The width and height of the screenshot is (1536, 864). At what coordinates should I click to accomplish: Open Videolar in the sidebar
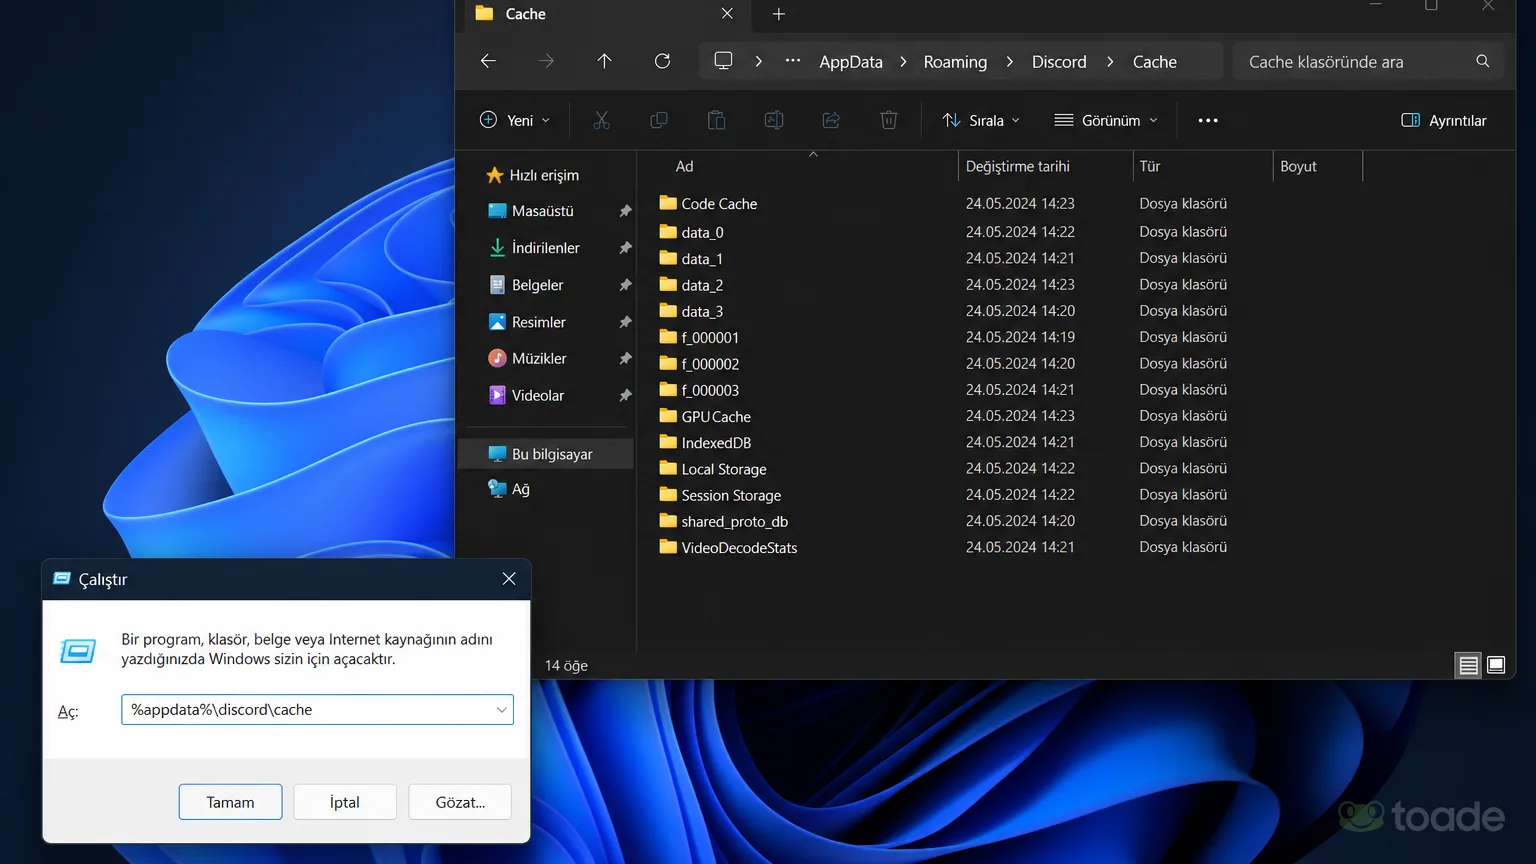coord(538,395)
